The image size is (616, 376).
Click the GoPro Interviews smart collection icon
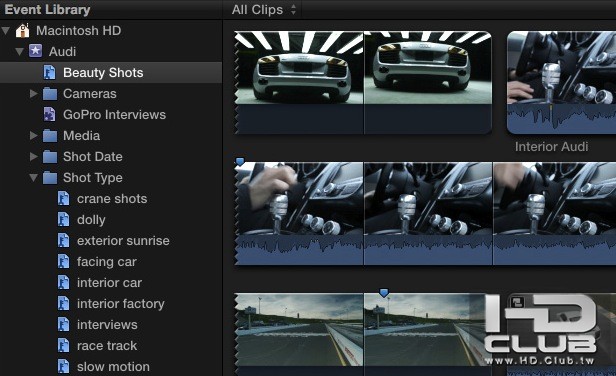point(49,114)
